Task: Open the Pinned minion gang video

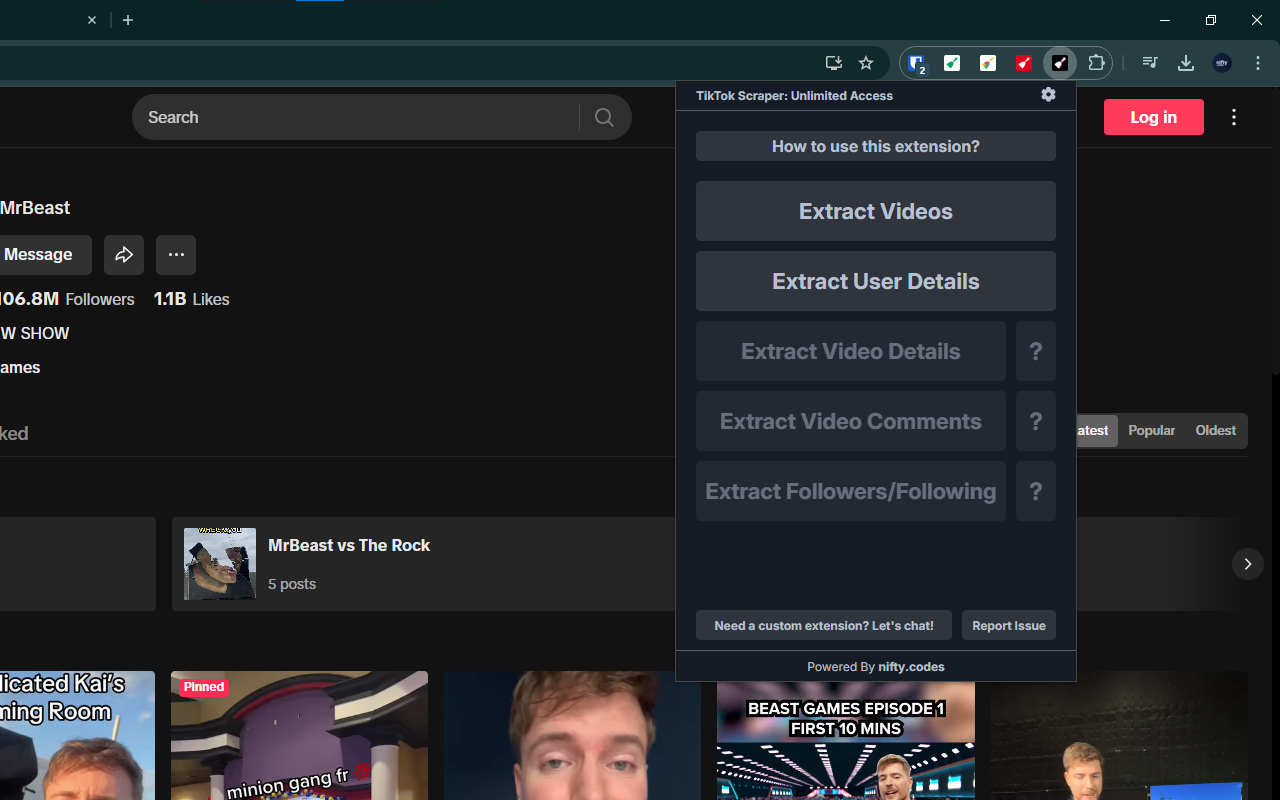Action: pyautogui.click(x=299, y=735)
